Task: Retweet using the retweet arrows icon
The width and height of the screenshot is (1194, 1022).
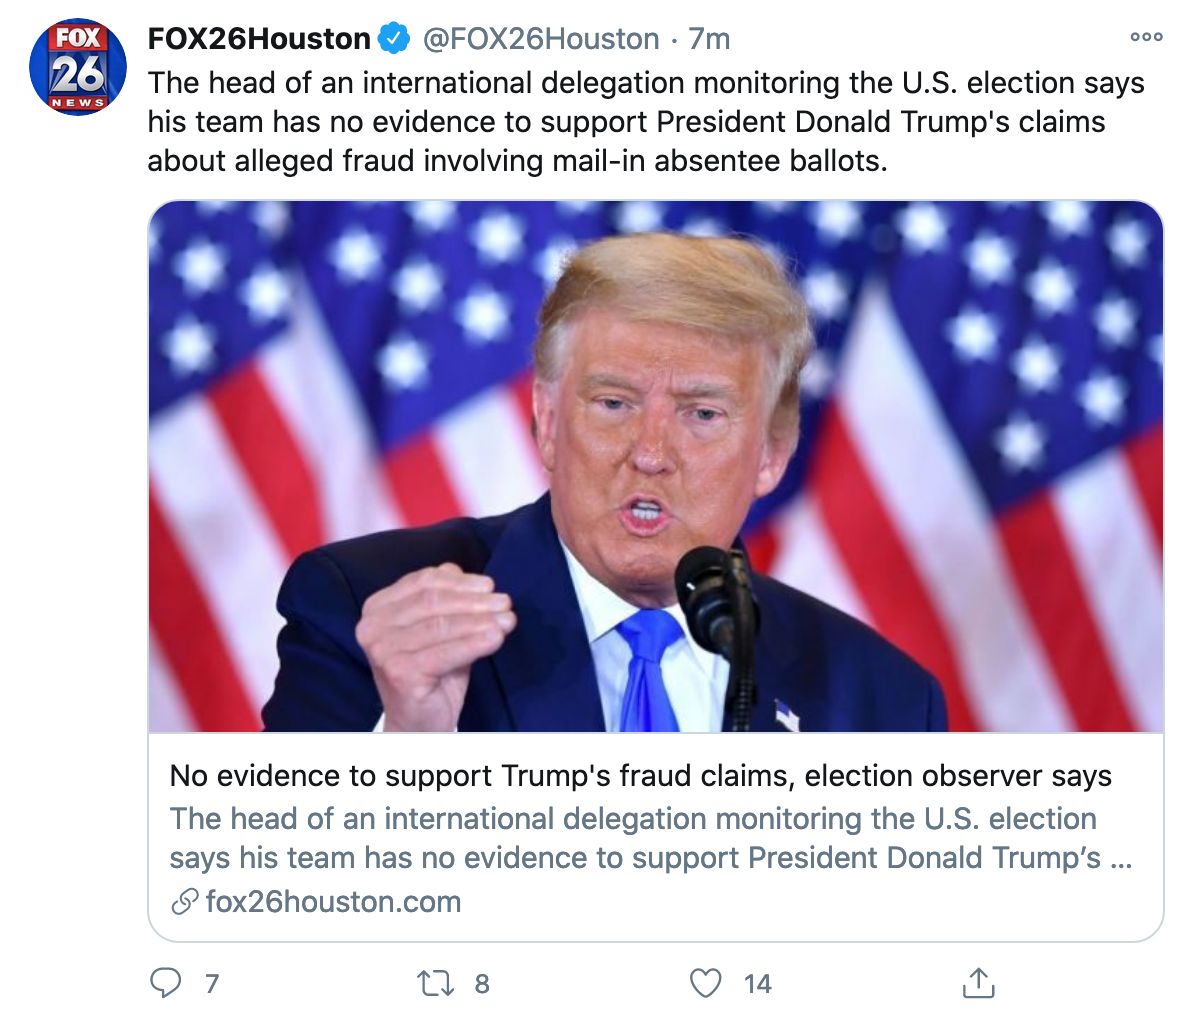Action: point(435,983)
